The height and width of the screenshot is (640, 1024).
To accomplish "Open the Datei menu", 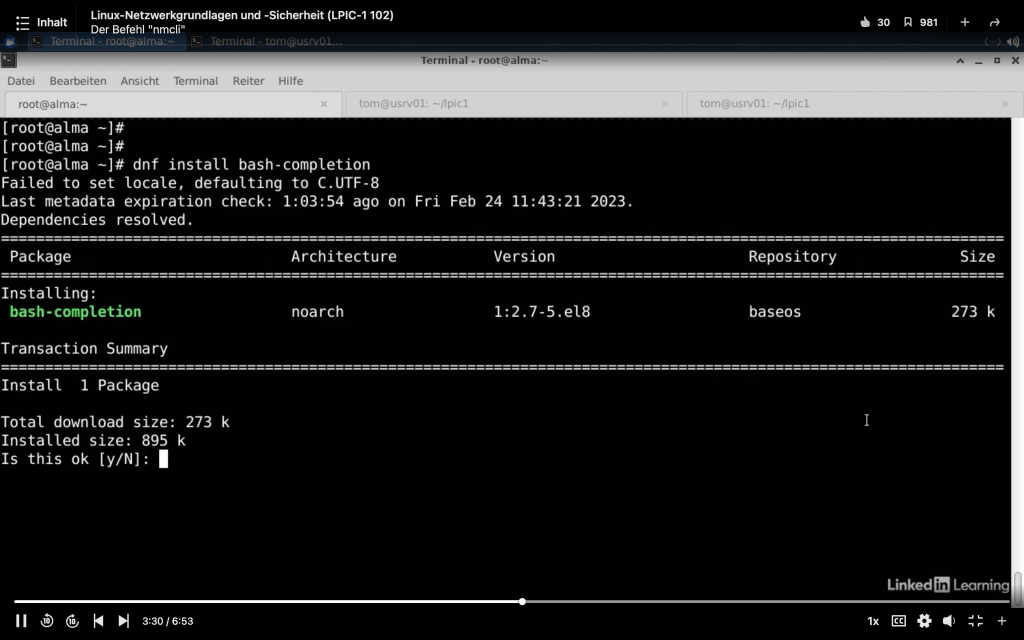I will pos(20,81).
